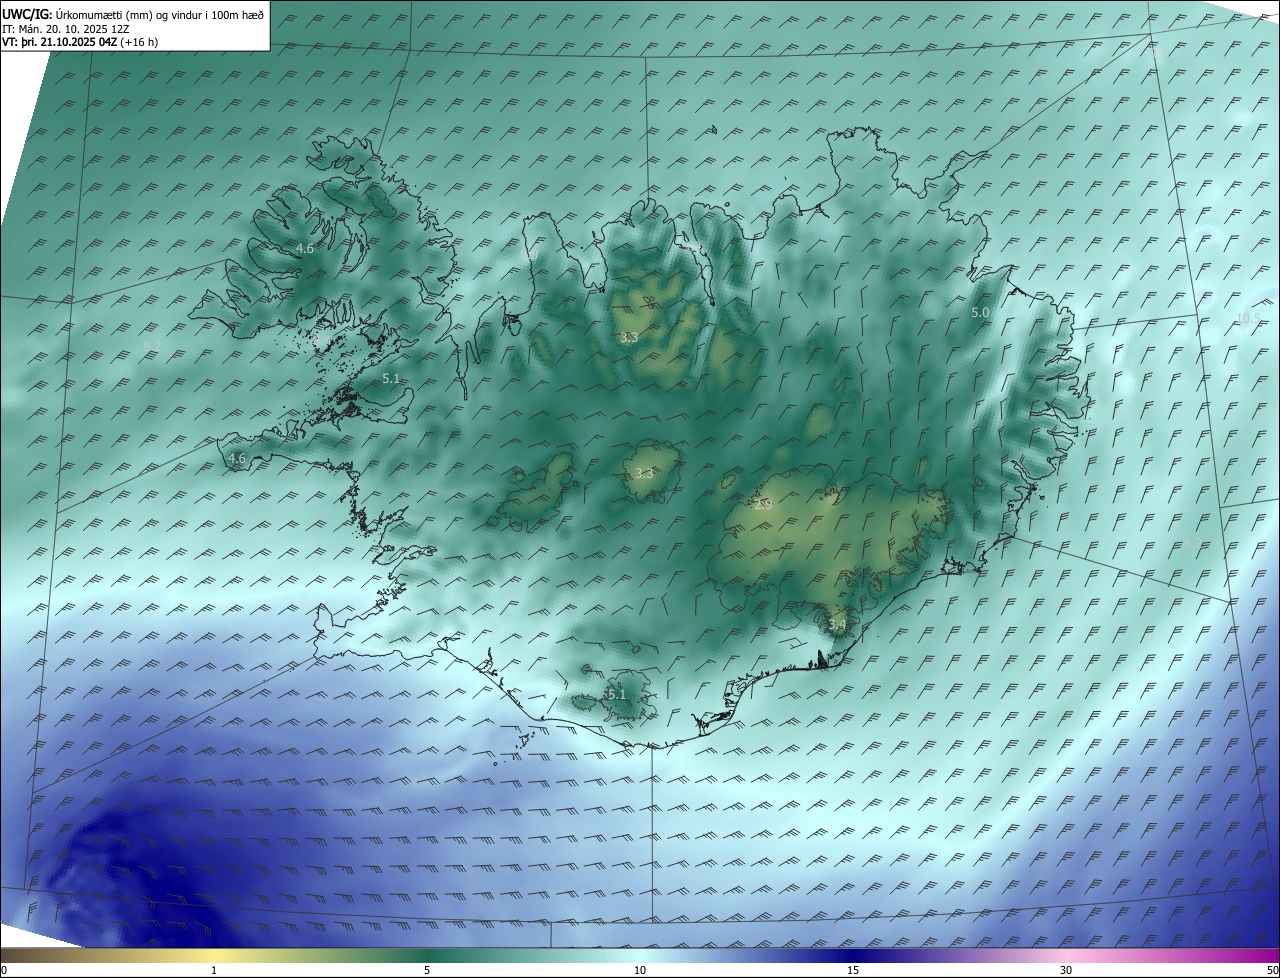
Task: Click the 4.6 value on the Westfjords peninsula
Action: pos(305,248)
